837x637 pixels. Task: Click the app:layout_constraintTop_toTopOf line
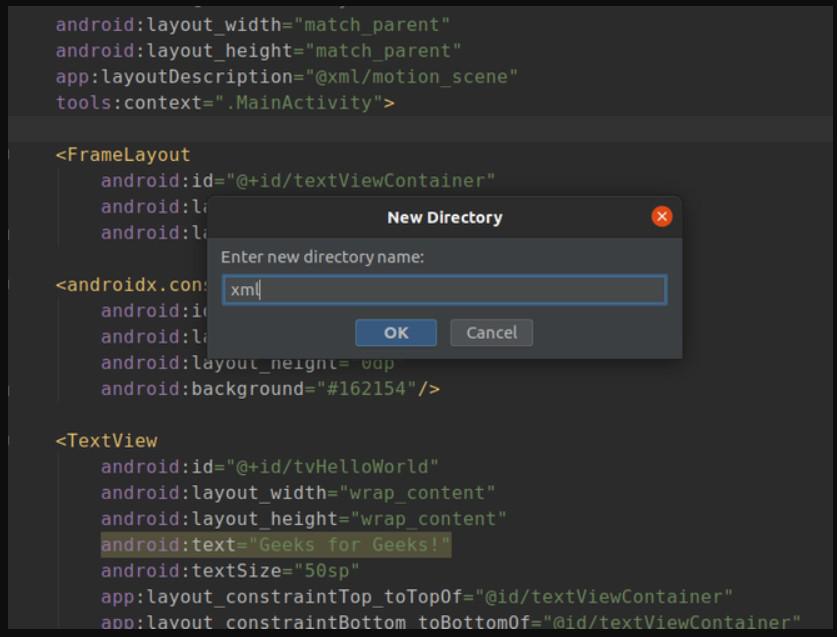pyautogui.click(x=416, y=596)
